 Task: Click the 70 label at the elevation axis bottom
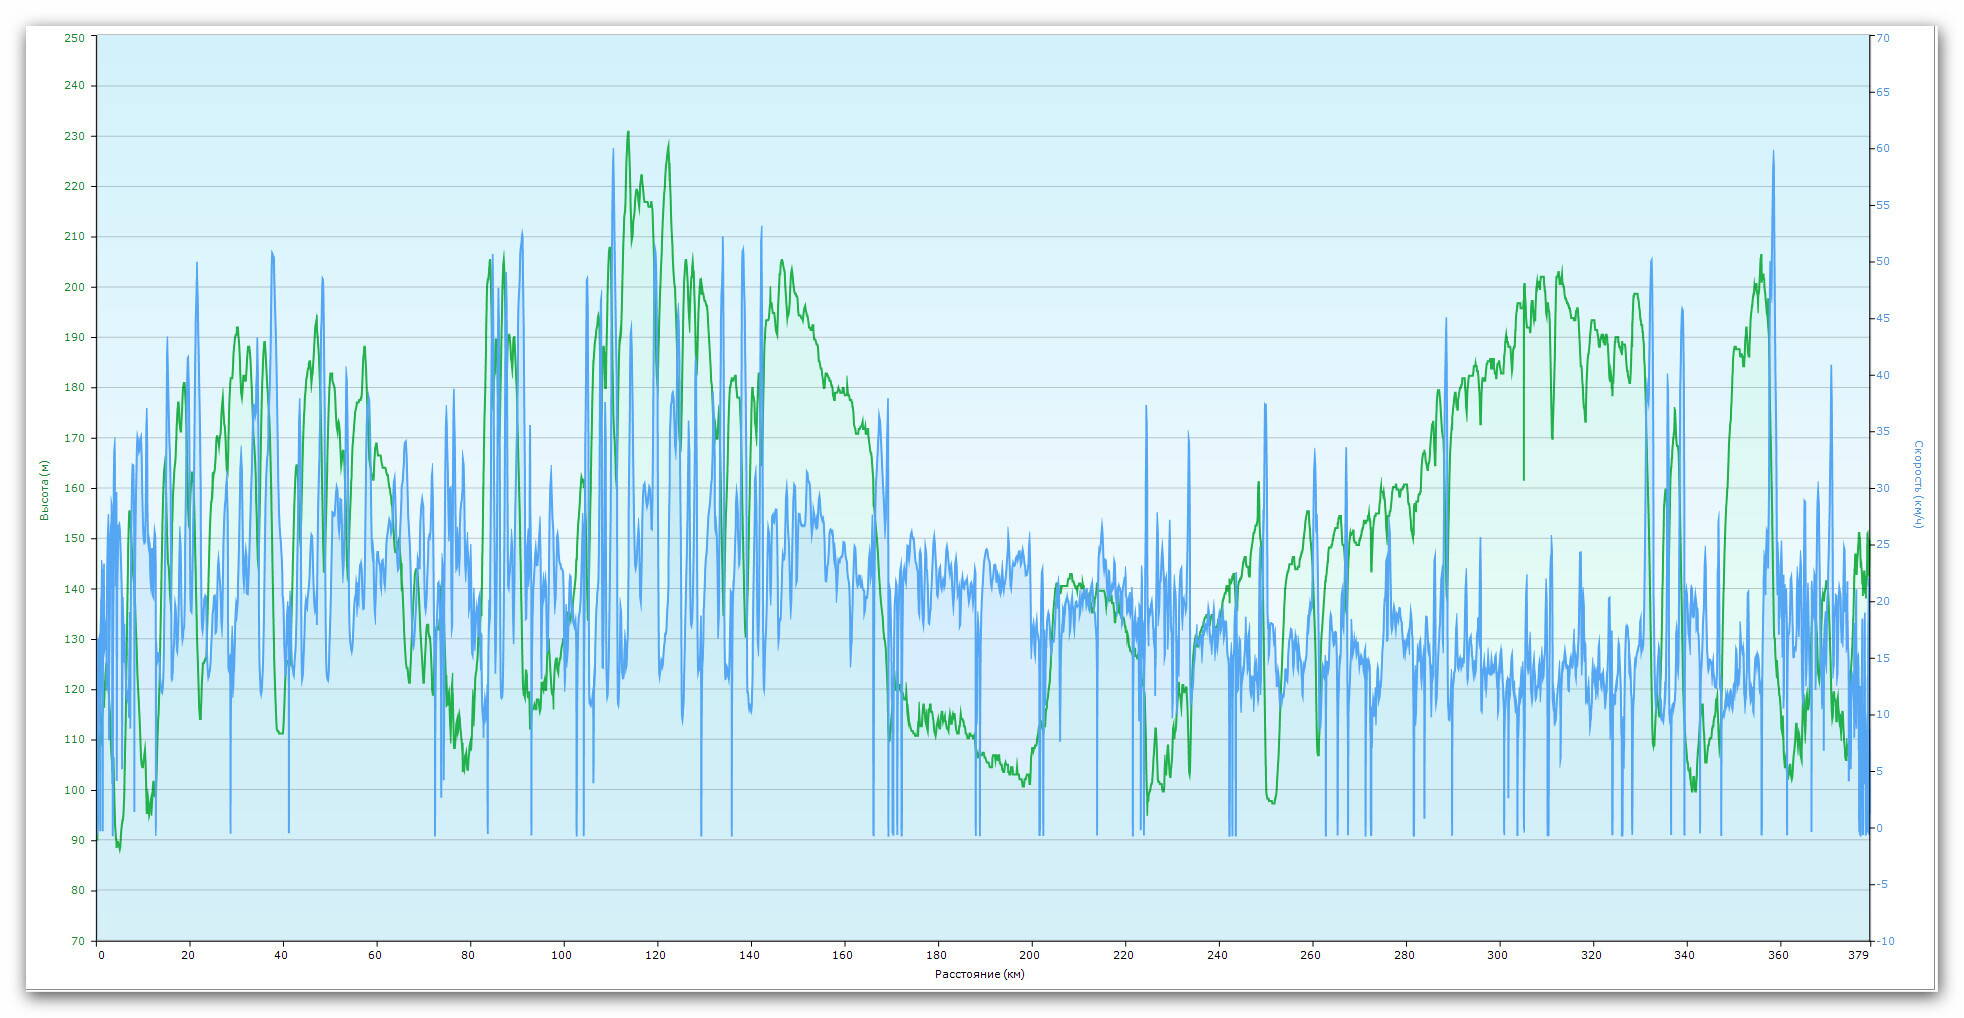coord(77,941)
